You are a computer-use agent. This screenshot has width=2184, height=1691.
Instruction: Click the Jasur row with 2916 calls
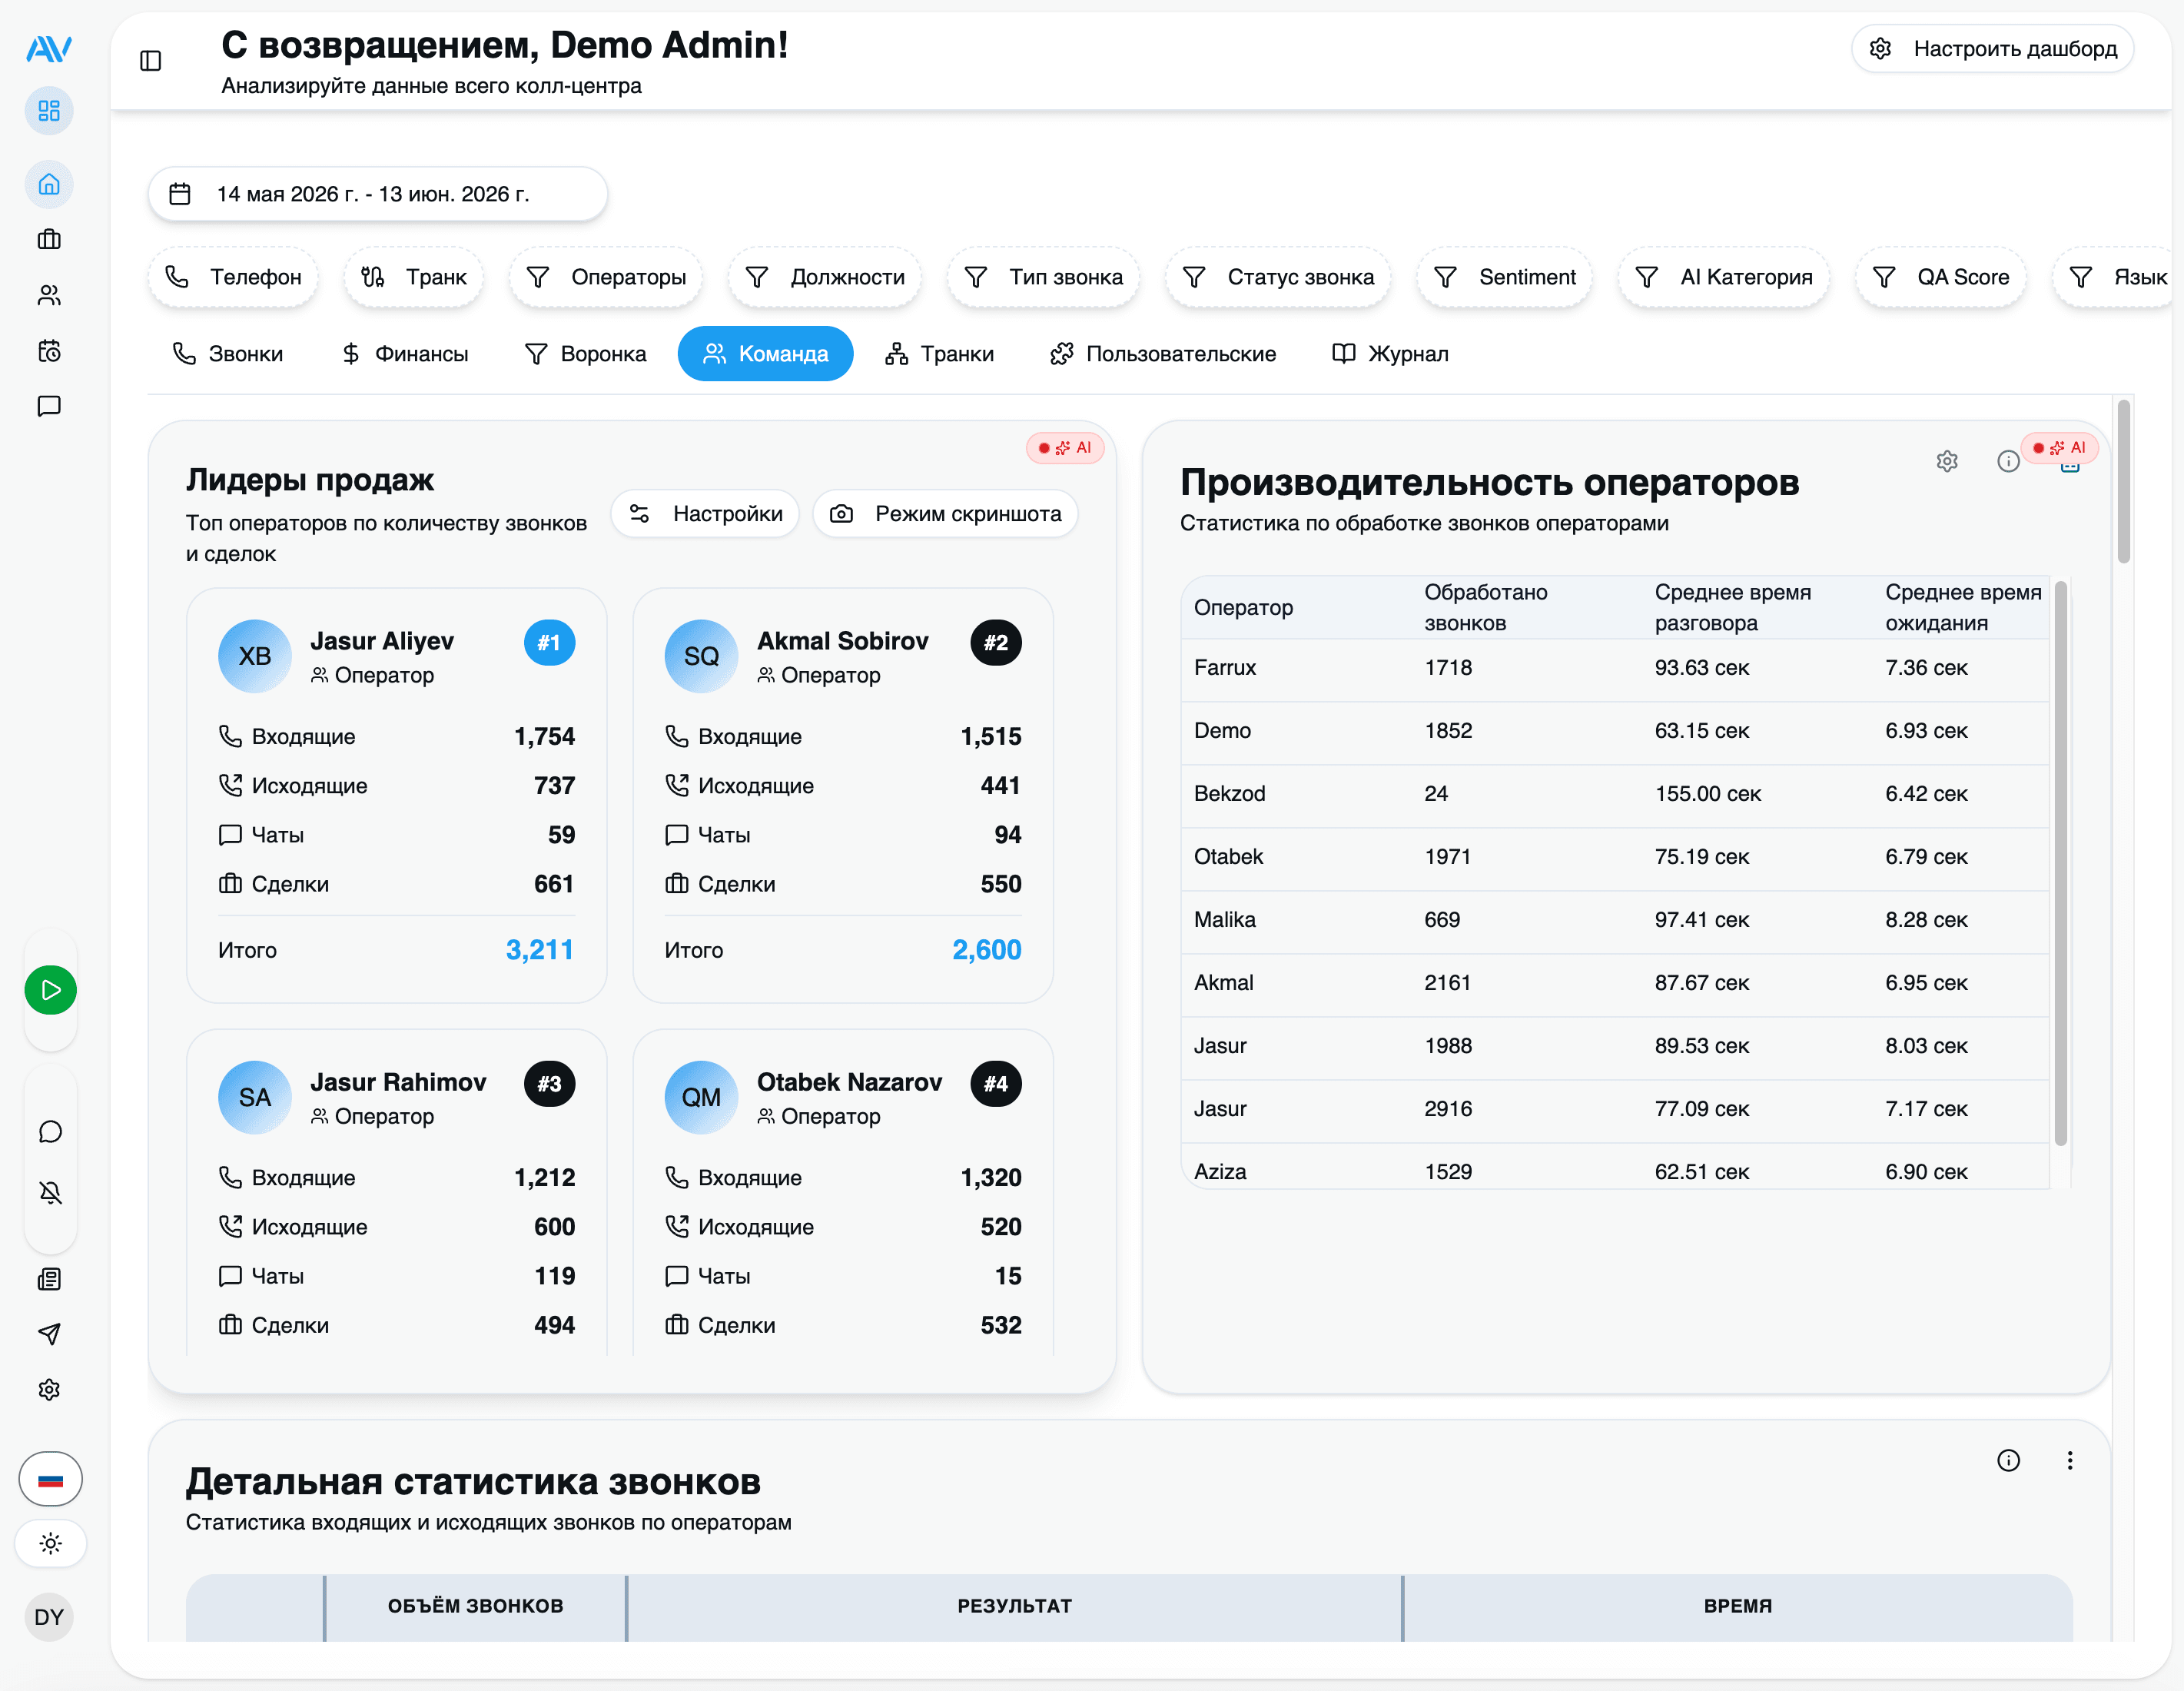tap(1615, 1109)
